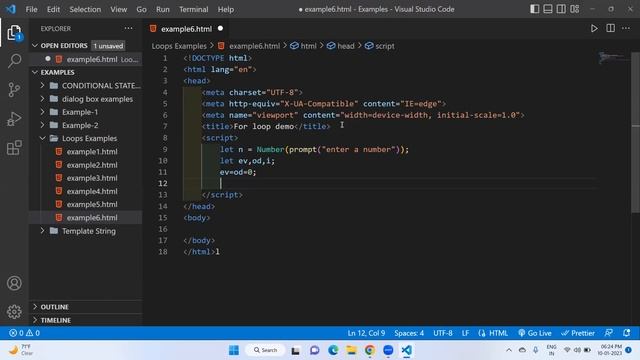The height and width of the screenshot is (360, 640).
Task: Open the Selection menu
Action: (85, 9)
